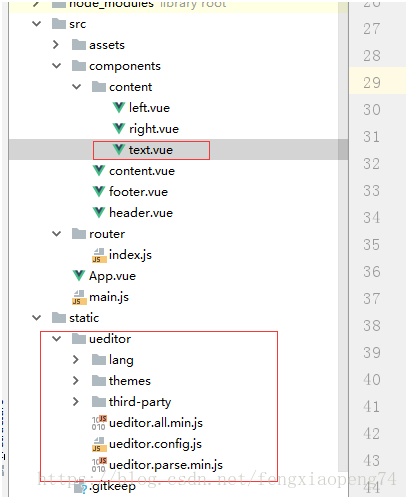Open left.vue in the tree
408x499 pixels.
[149, 108]
